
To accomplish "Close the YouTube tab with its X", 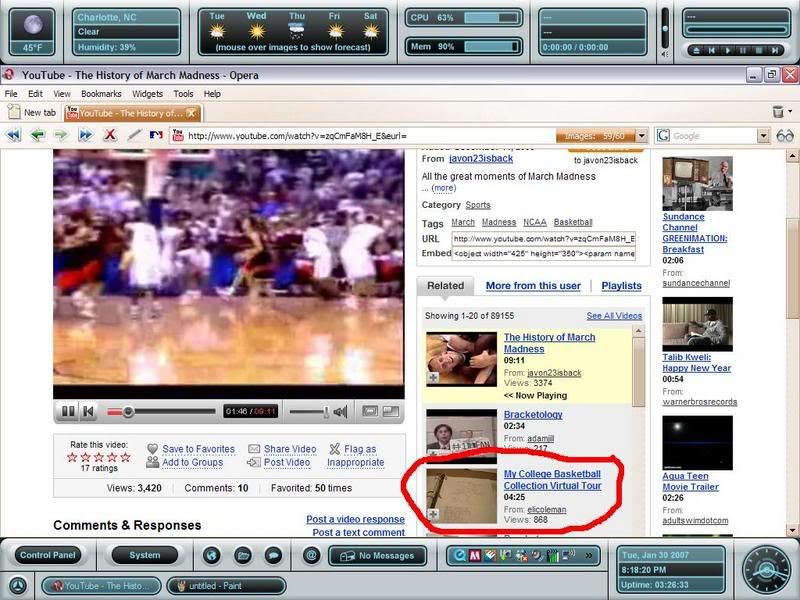I will coord(191,113).
